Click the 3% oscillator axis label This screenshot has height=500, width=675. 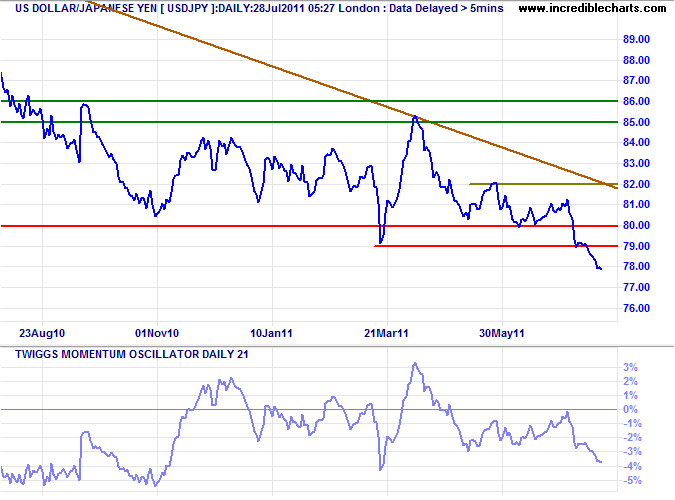tap(630, 367)
